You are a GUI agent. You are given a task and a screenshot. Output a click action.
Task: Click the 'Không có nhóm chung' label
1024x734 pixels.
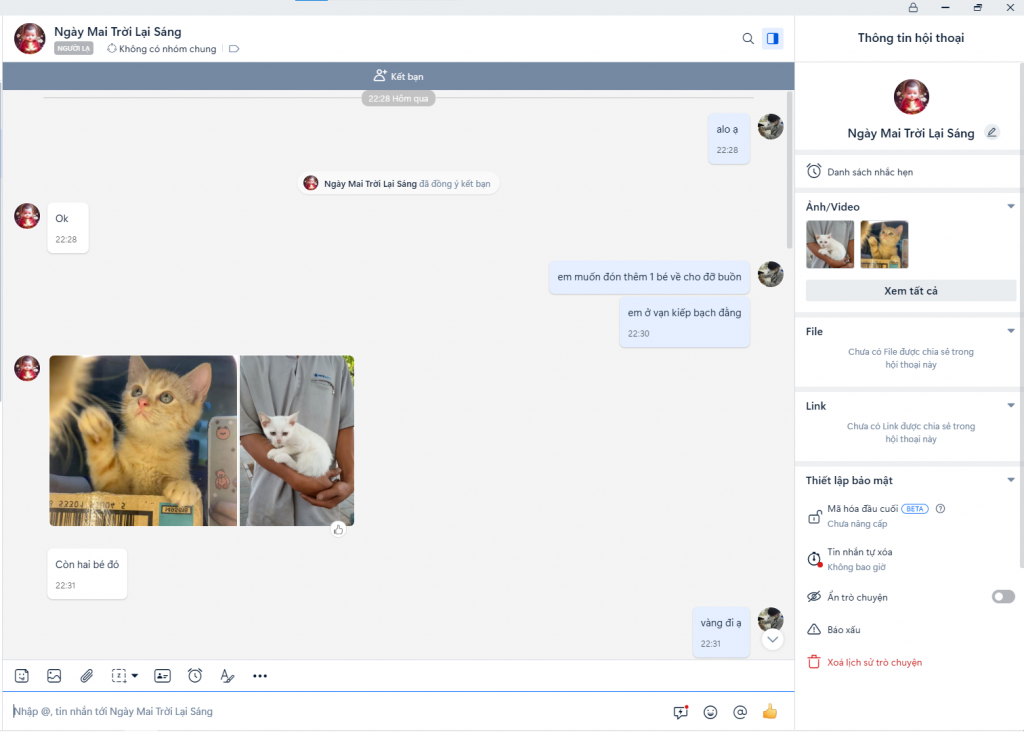coord(167,49)
